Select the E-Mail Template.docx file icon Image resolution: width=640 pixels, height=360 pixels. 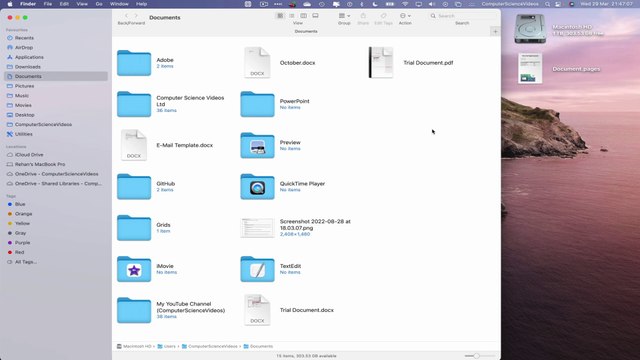tap(134, 145)
